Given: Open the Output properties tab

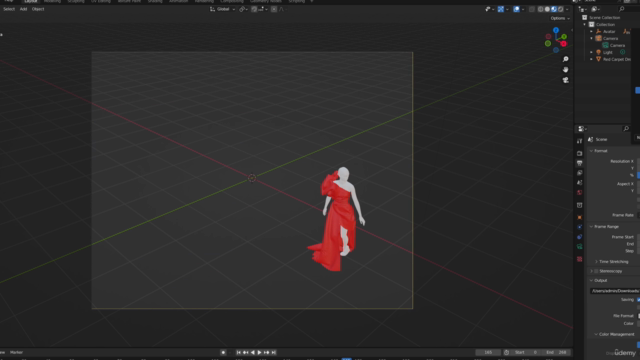Looking at the screenshot, I should 580,163.
